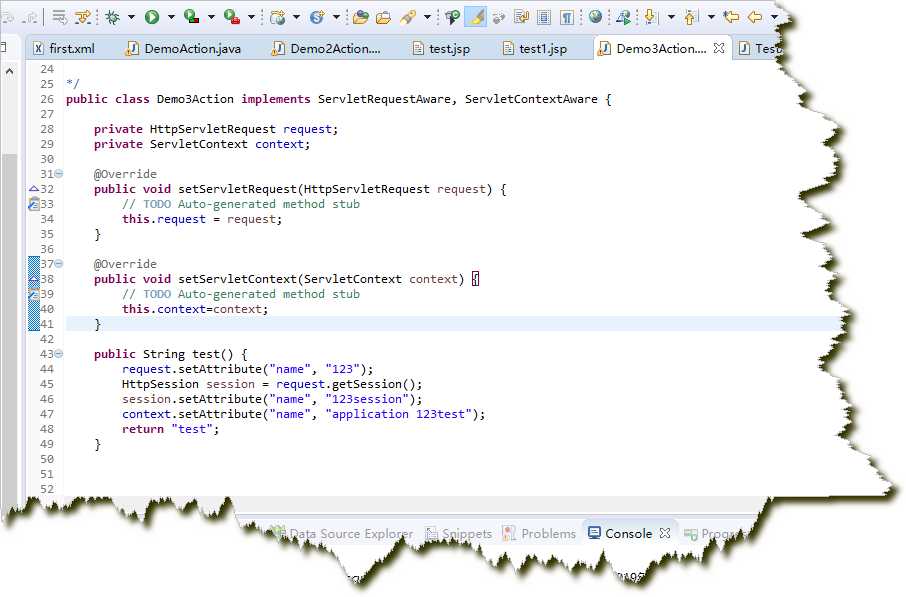Switch to first.xml tab
Image resolution: width=906 pixels, height=597 pixels.
(x=64, y=49)
